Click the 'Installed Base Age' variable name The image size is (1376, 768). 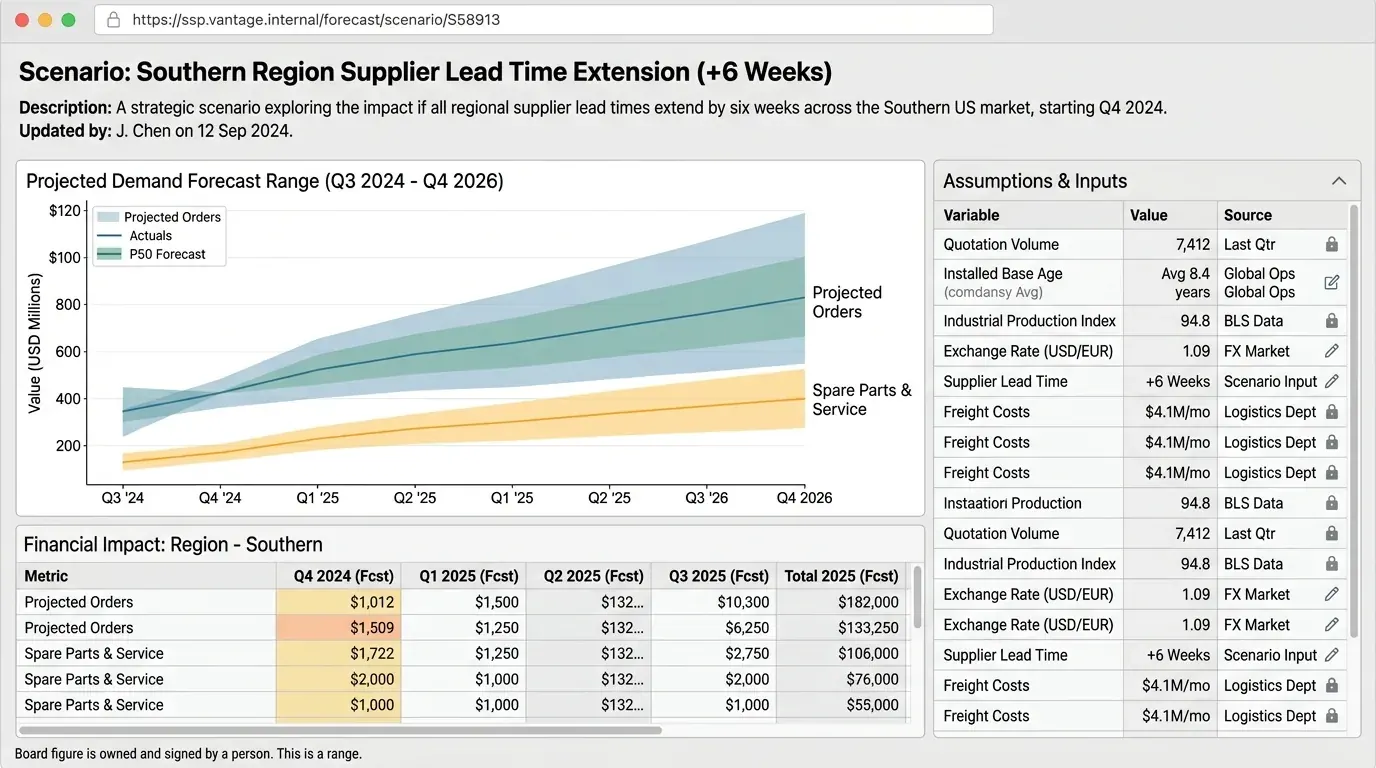click(1003, 273)
